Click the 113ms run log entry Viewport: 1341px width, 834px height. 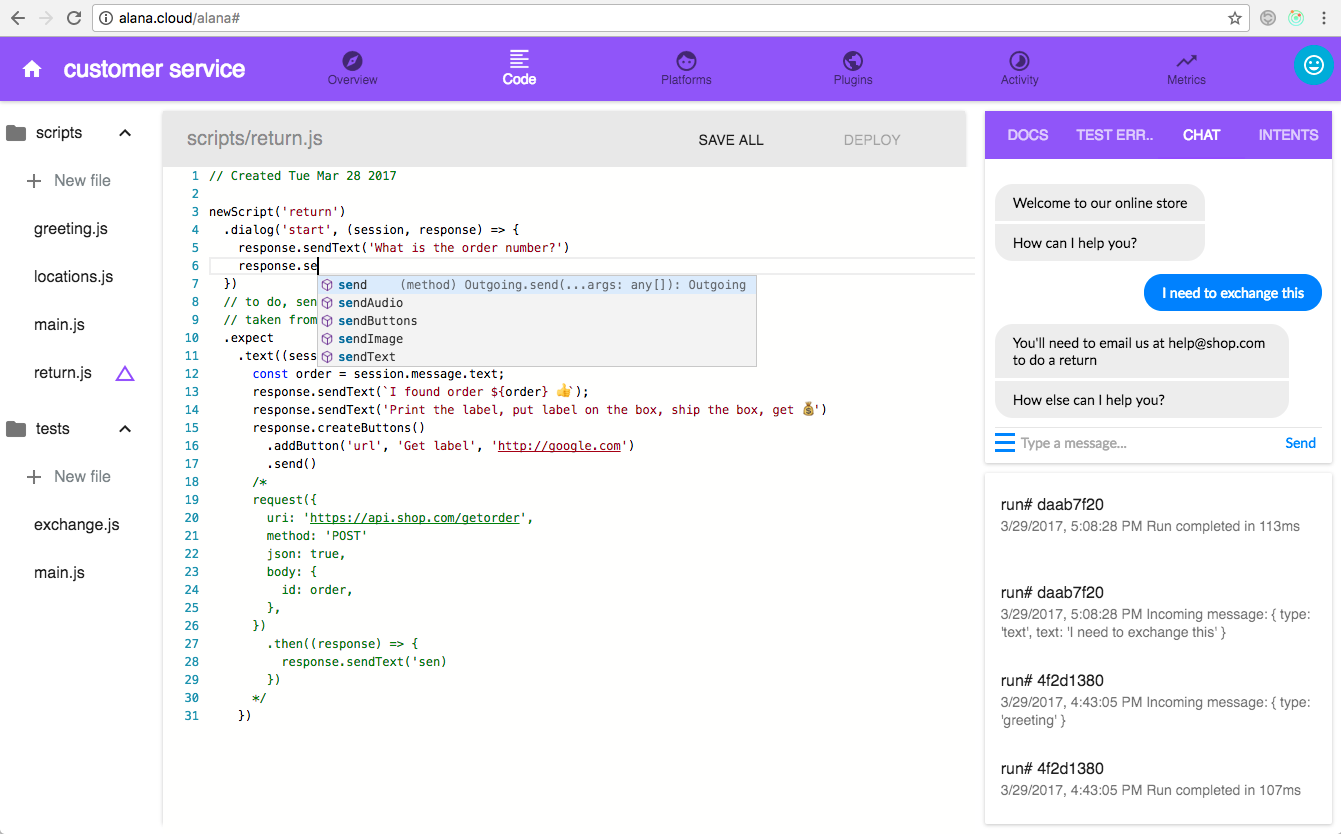[x=1158, y=515]
